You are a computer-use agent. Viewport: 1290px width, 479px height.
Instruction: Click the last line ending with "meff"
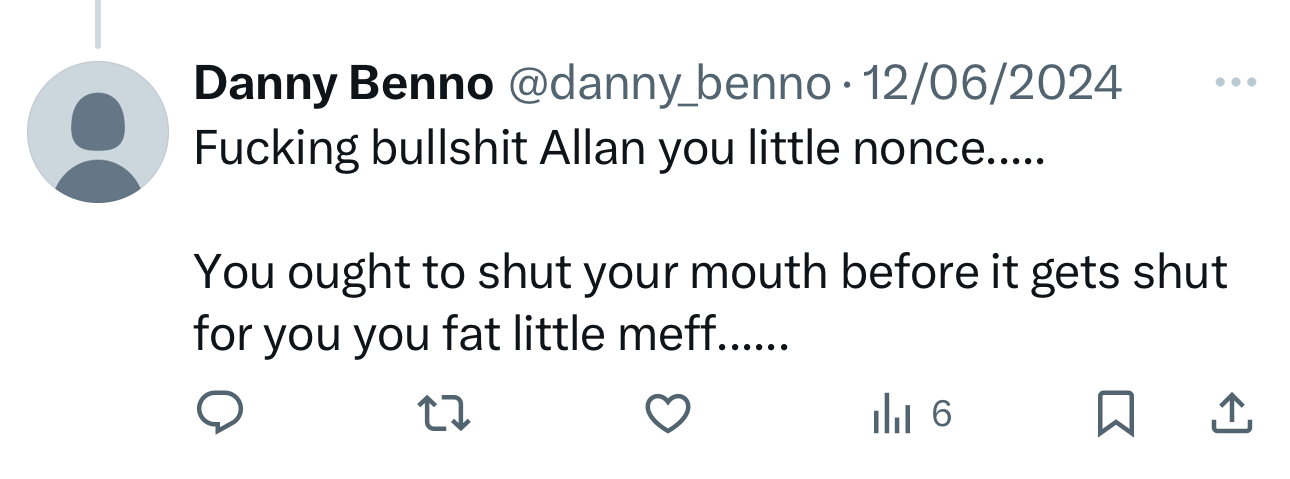point(491,335)
